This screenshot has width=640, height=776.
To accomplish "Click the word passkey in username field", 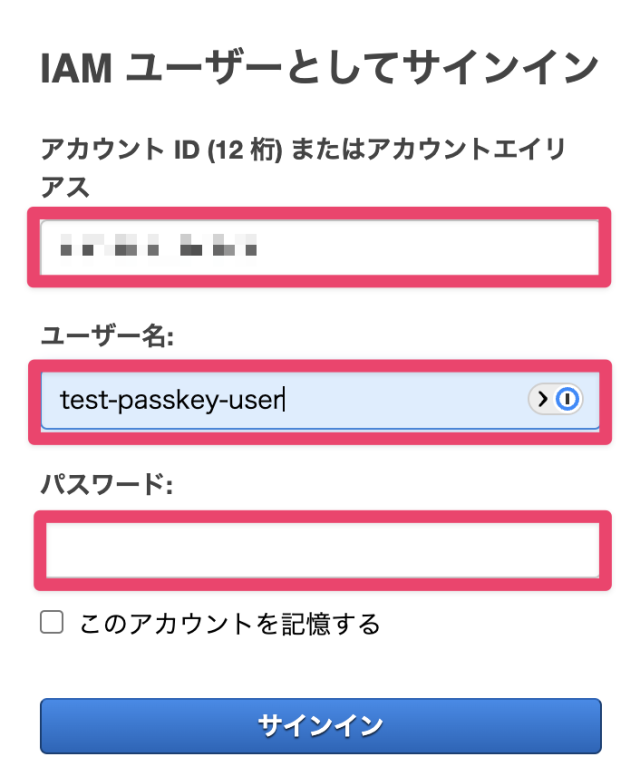I will point(173,400).
